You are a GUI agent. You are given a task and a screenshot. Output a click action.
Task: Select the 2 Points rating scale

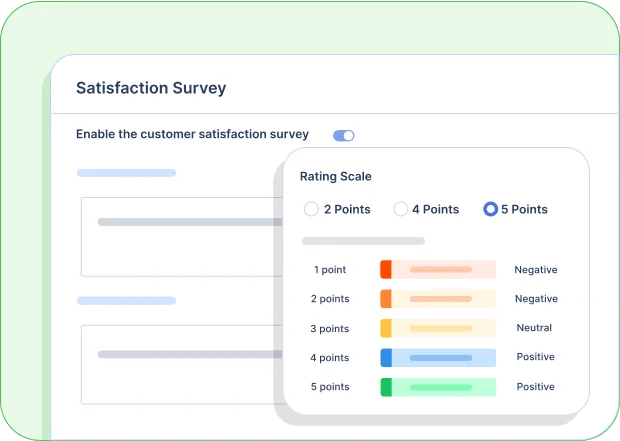(x=312, y=209)
